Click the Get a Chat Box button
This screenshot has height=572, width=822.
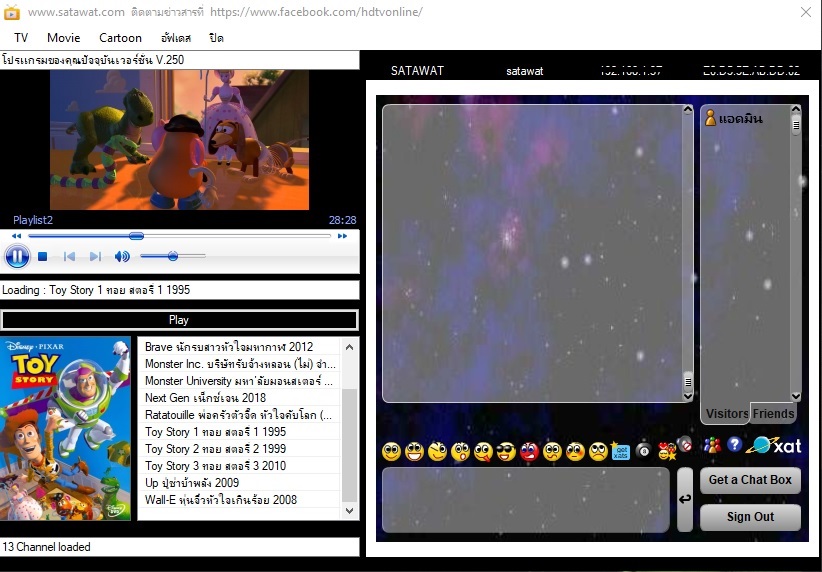tap(750, 480)
